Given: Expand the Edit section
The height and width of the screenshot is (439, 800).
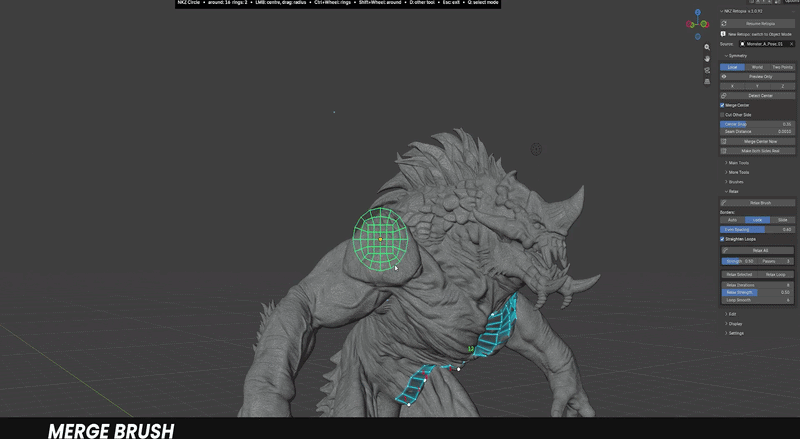Looking at the screenshot, I should (x=731, y=314).
